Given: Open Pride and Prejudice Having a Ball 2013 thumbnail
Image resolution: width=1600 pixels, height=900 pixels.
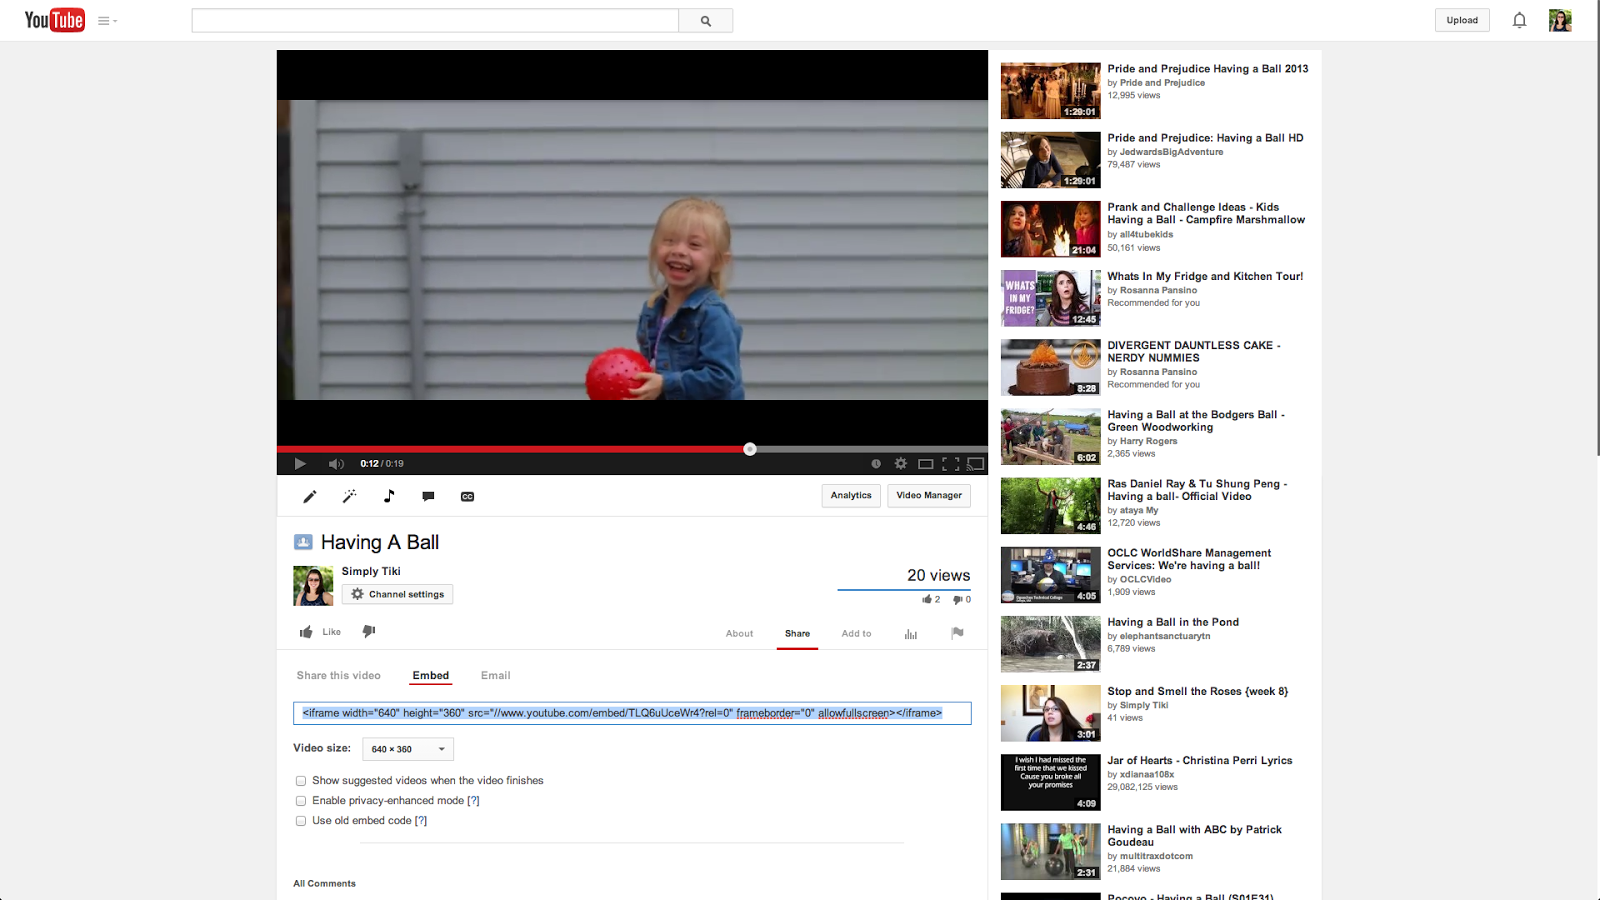Looking at the screenshot, I should coord(1050,91).
